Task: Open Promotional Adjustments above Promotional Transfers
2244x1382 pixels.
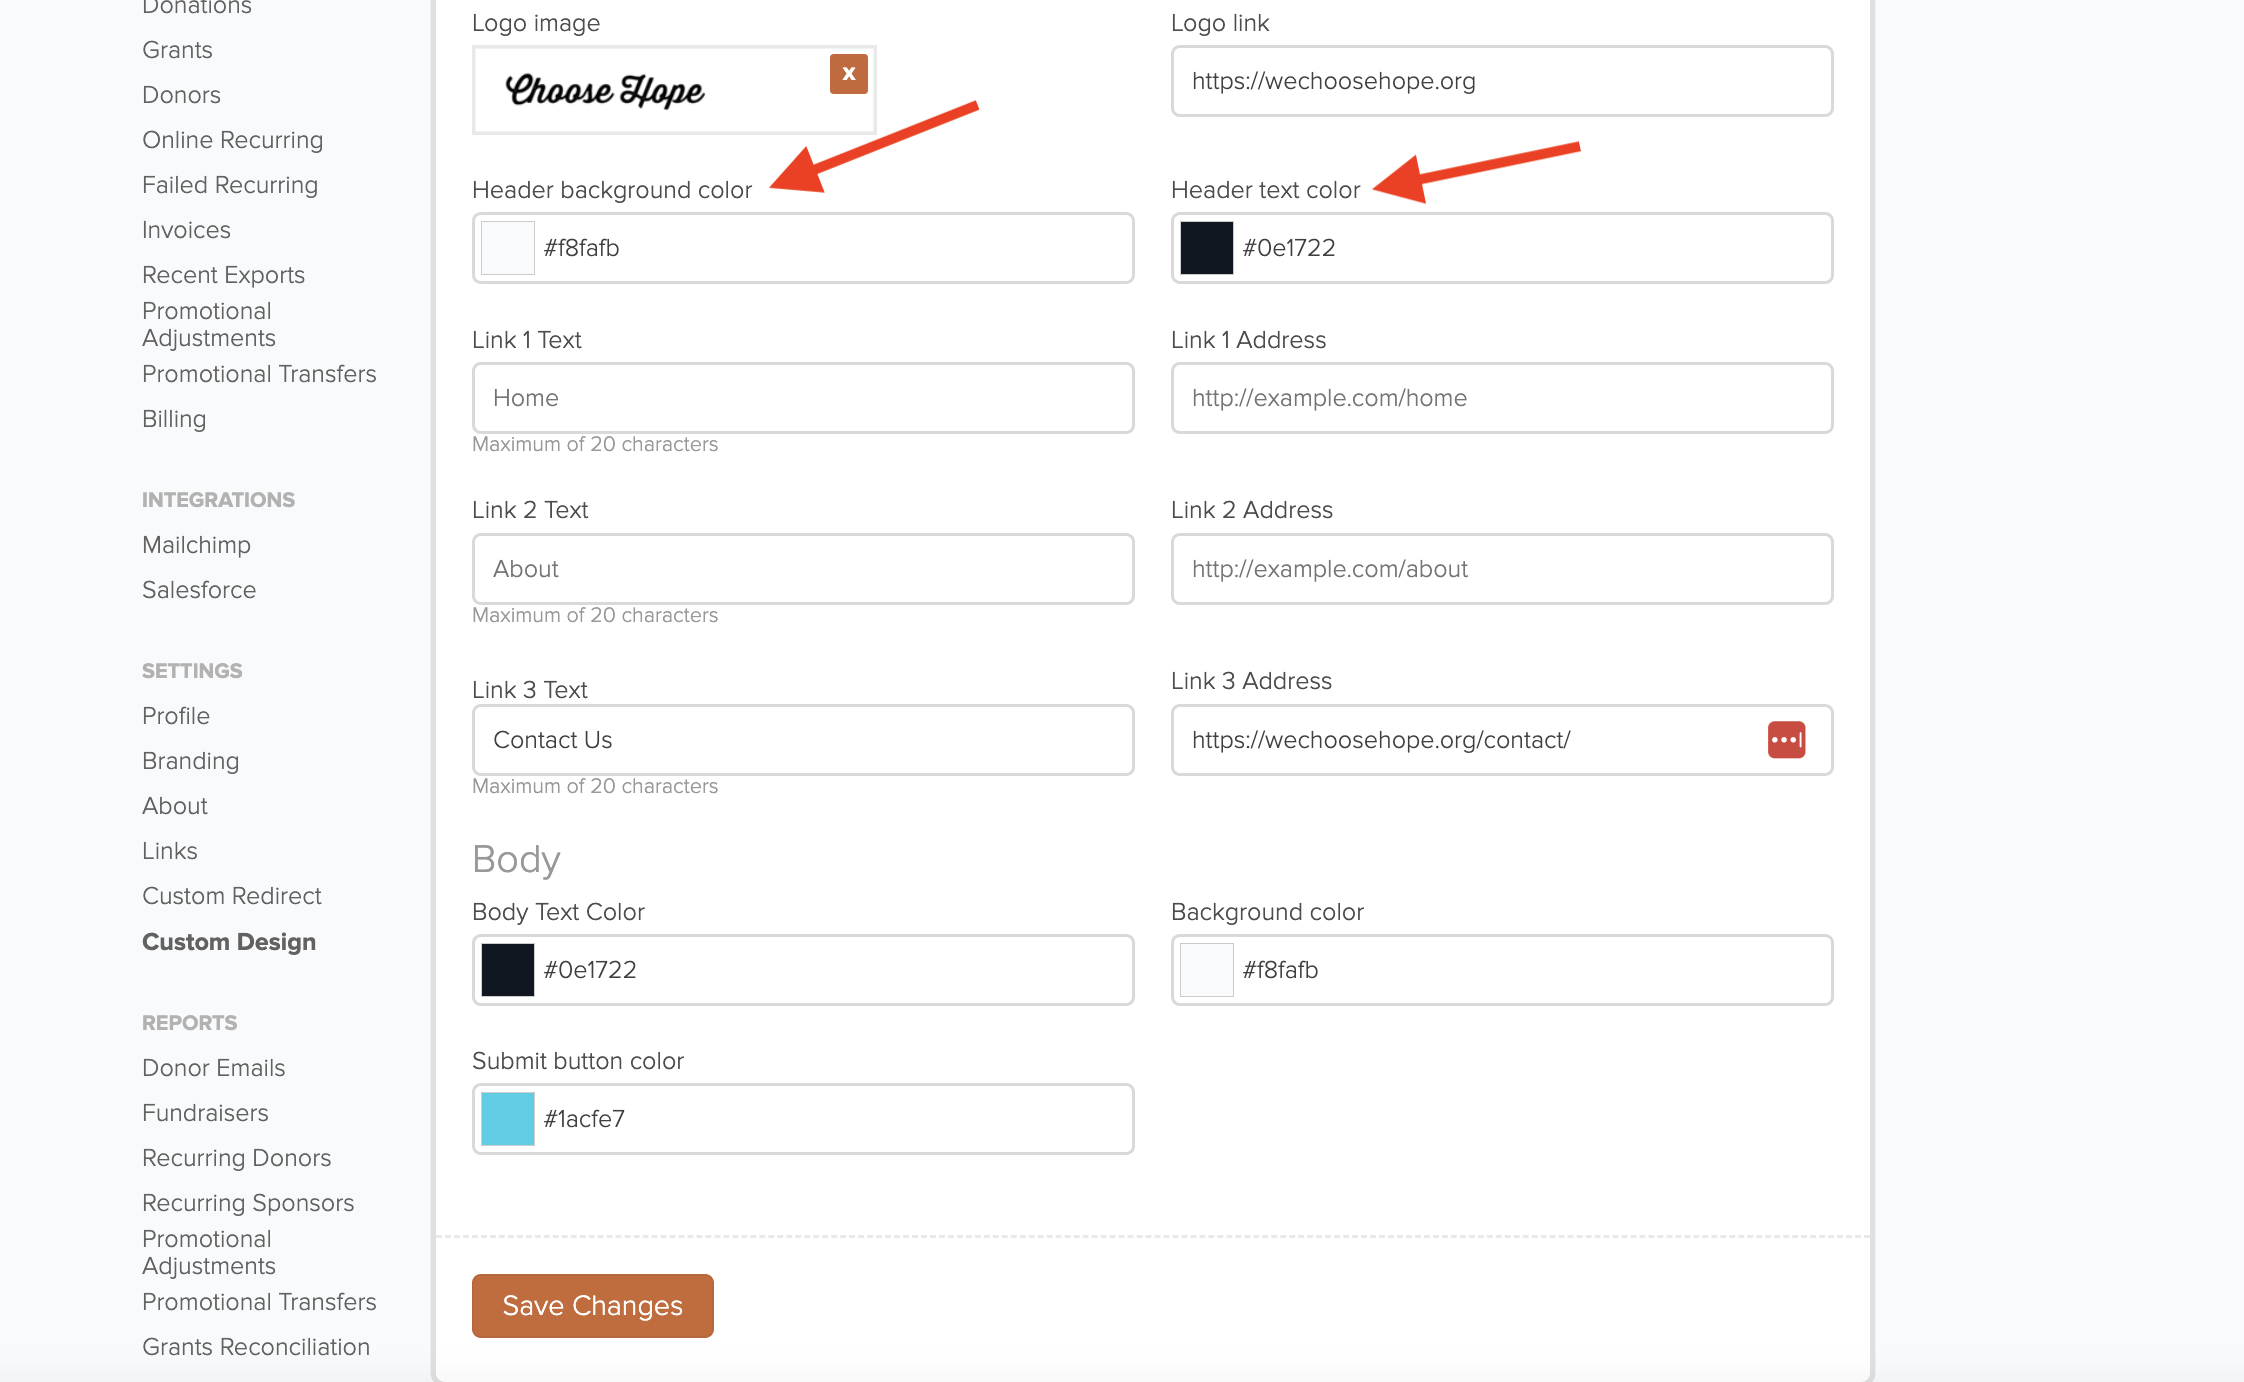Action: click(x=209, y=324)
